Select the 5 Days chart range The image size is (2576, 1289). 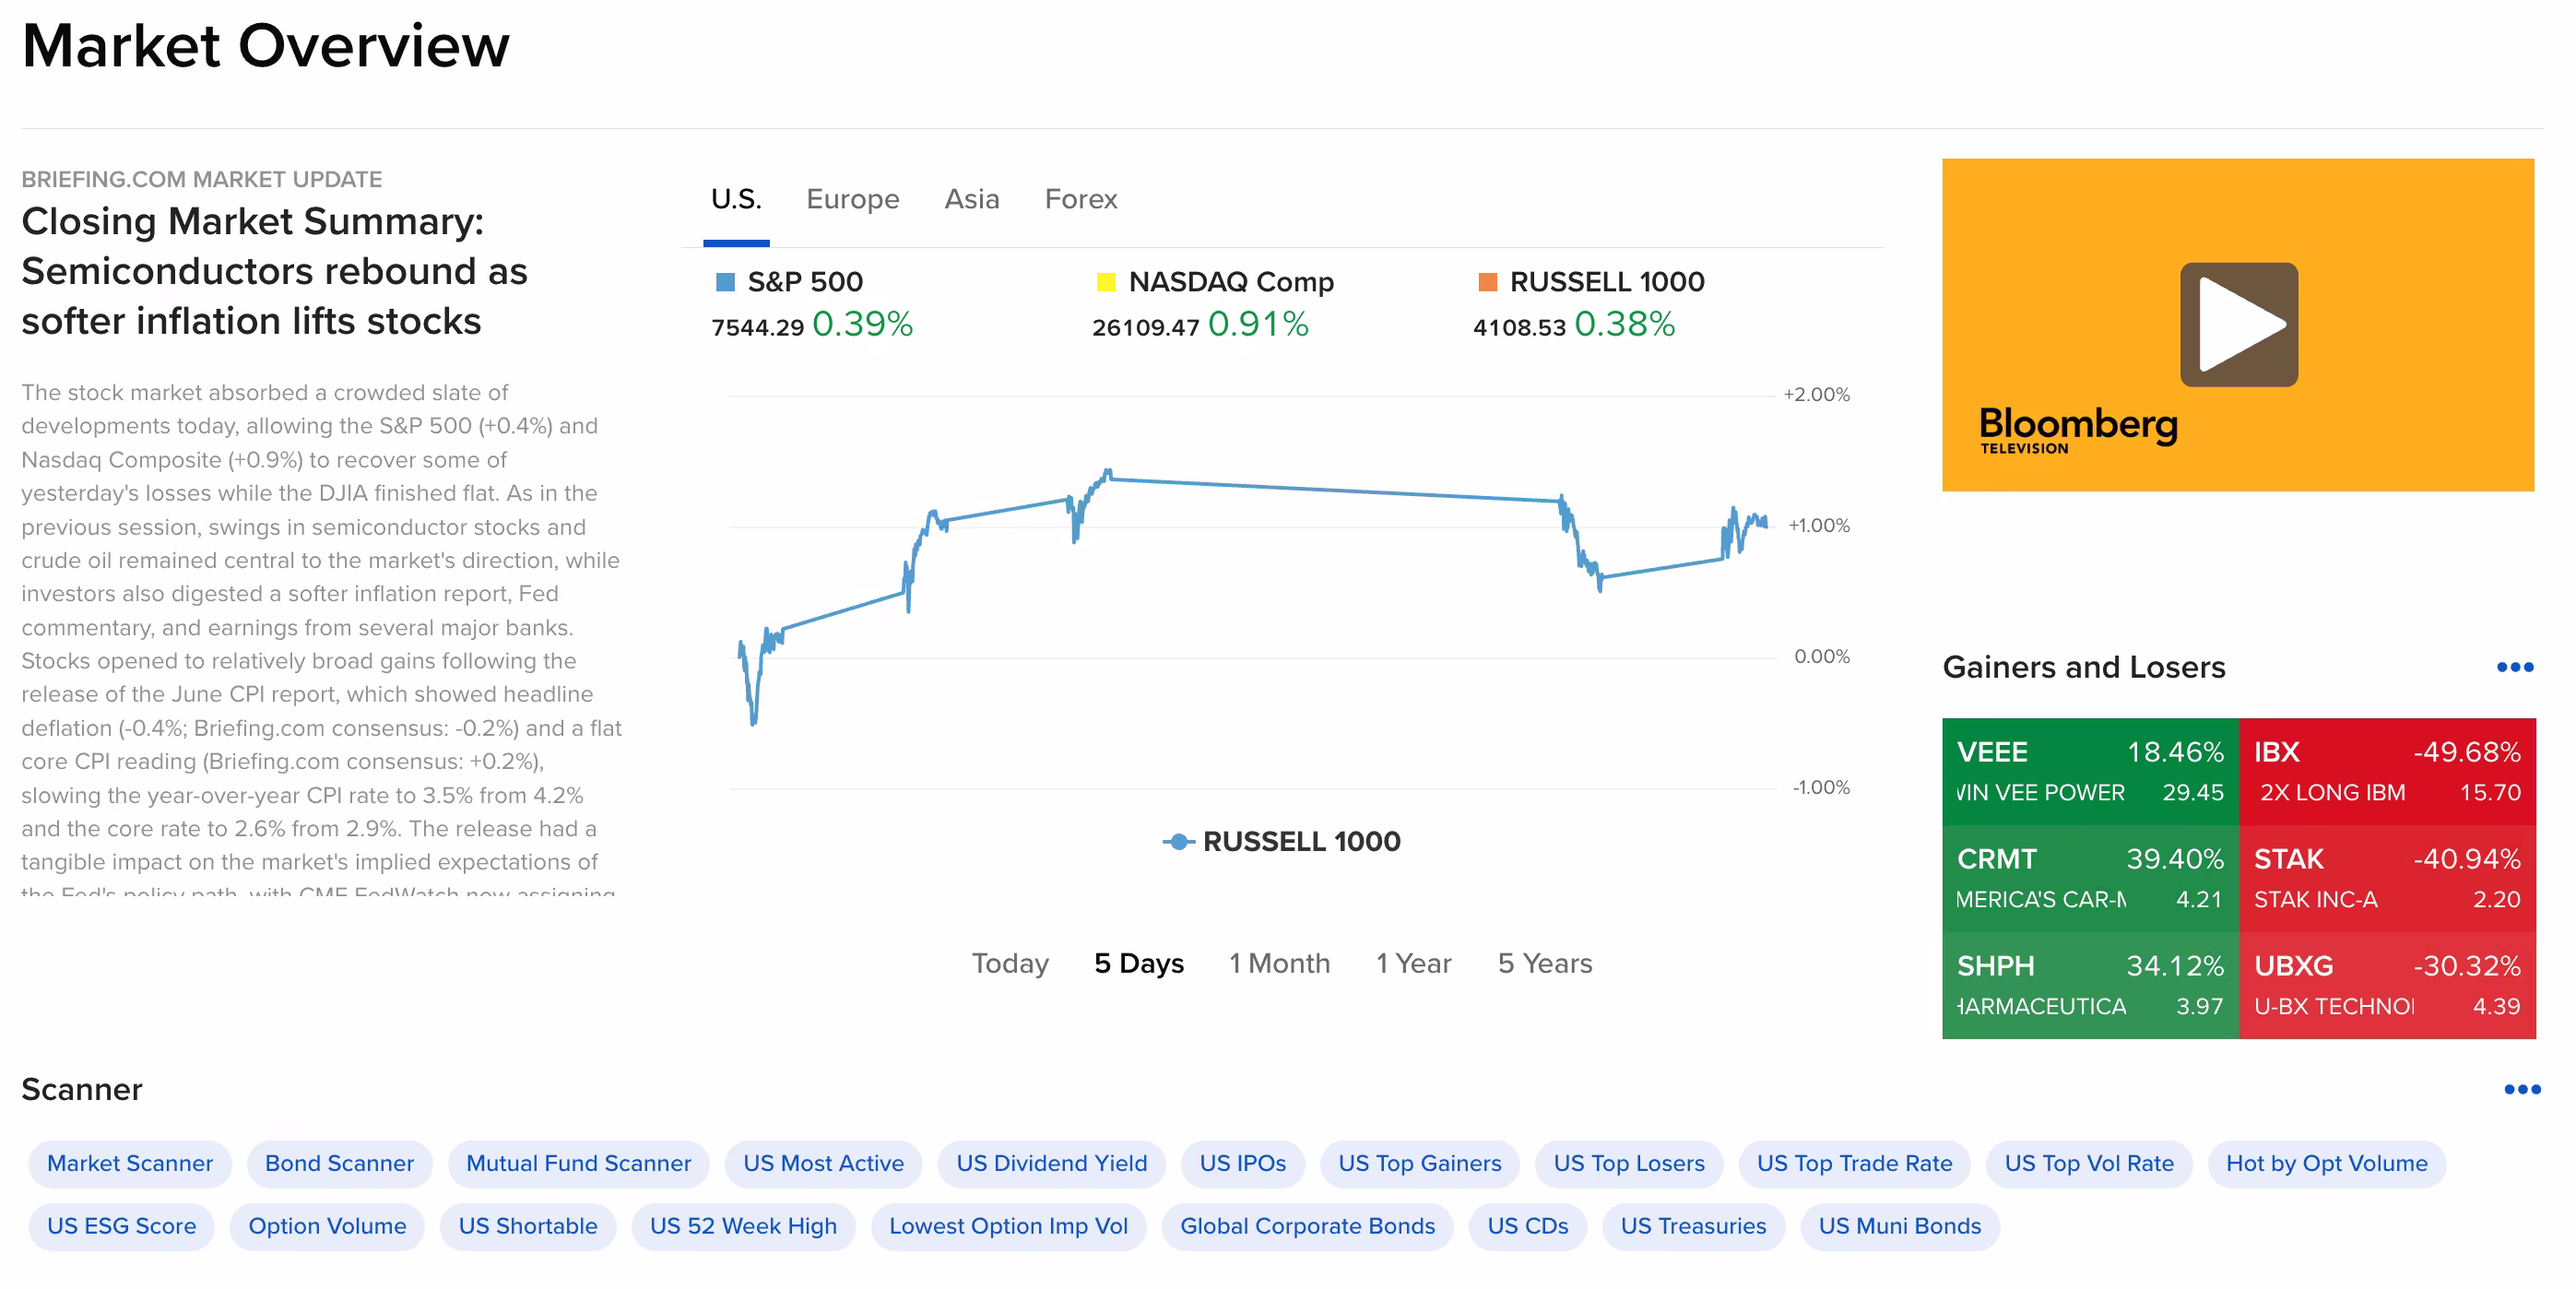point(1139,963)
